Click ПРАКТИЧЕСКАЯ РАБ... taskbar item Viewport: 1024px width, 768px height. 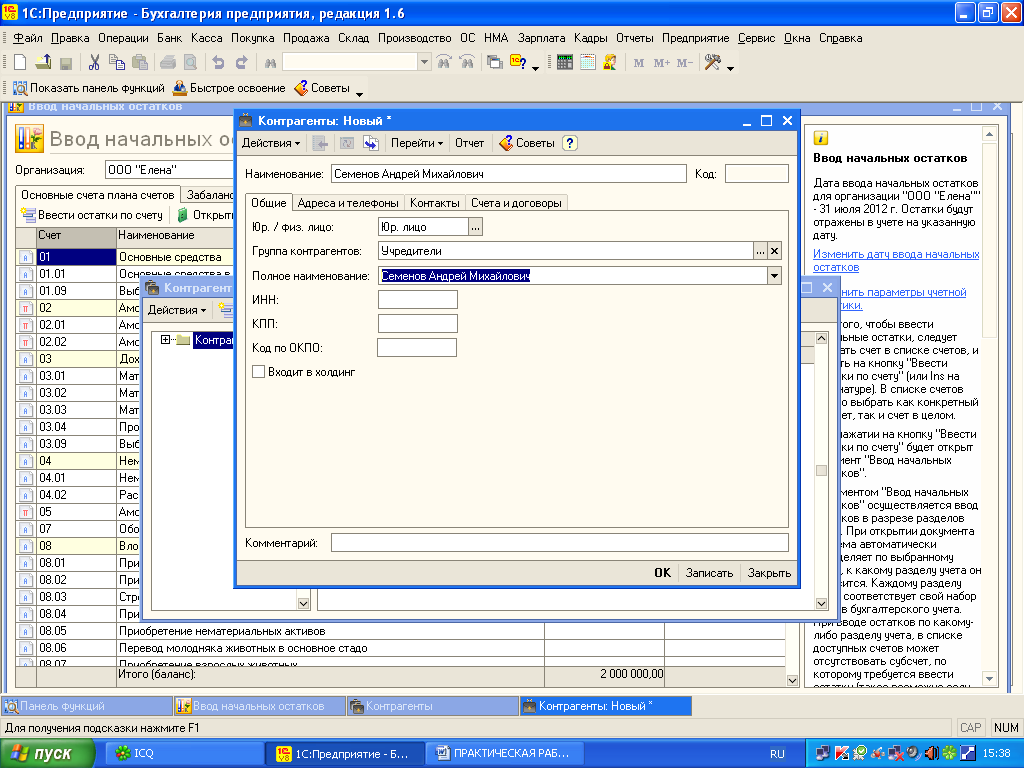(x=504, y=753)
